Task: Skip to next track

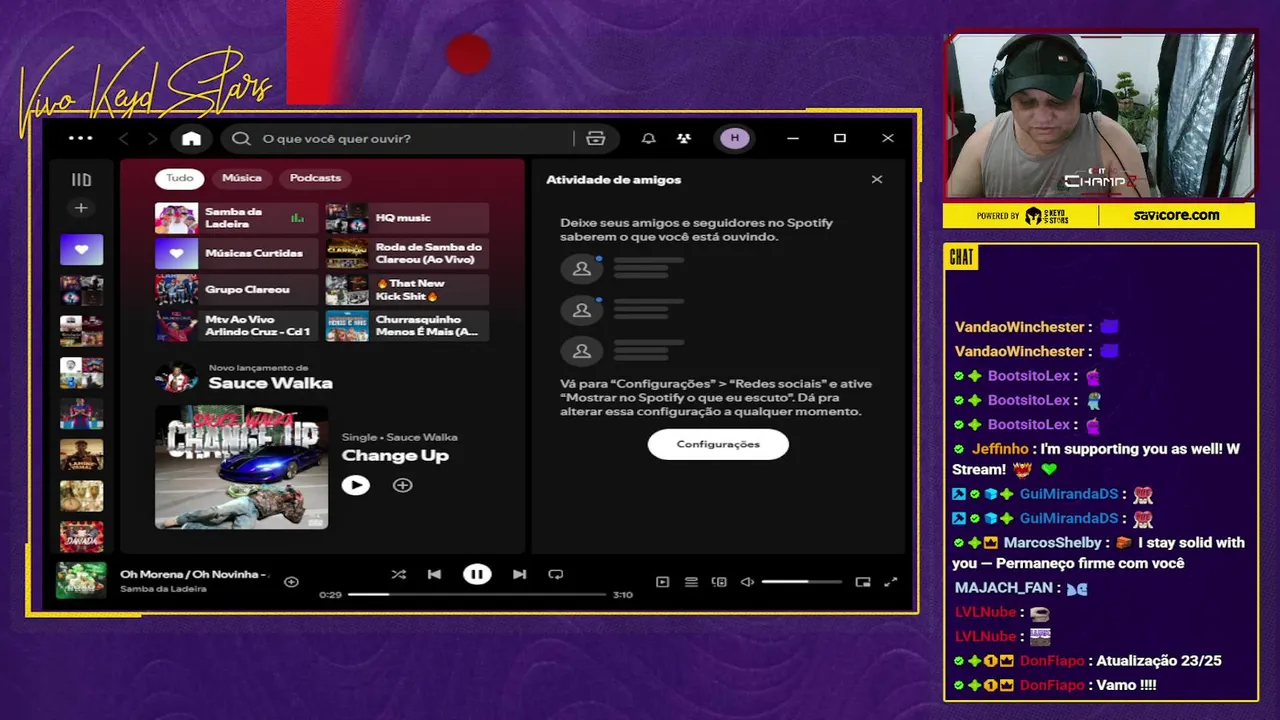Action: click(x=519, y=574)
